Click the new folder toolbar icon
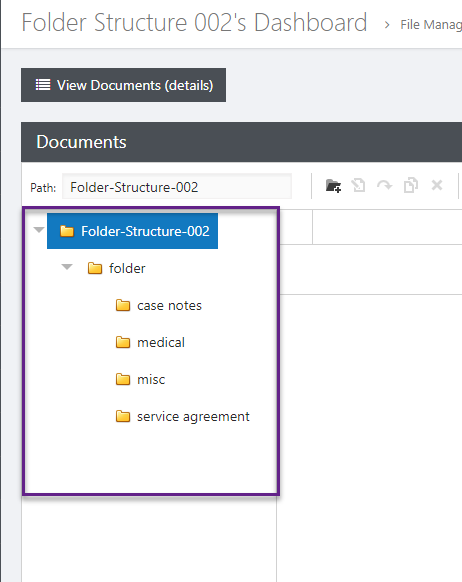Viewport: 462px width, 582px height. (x=333, y=186)
